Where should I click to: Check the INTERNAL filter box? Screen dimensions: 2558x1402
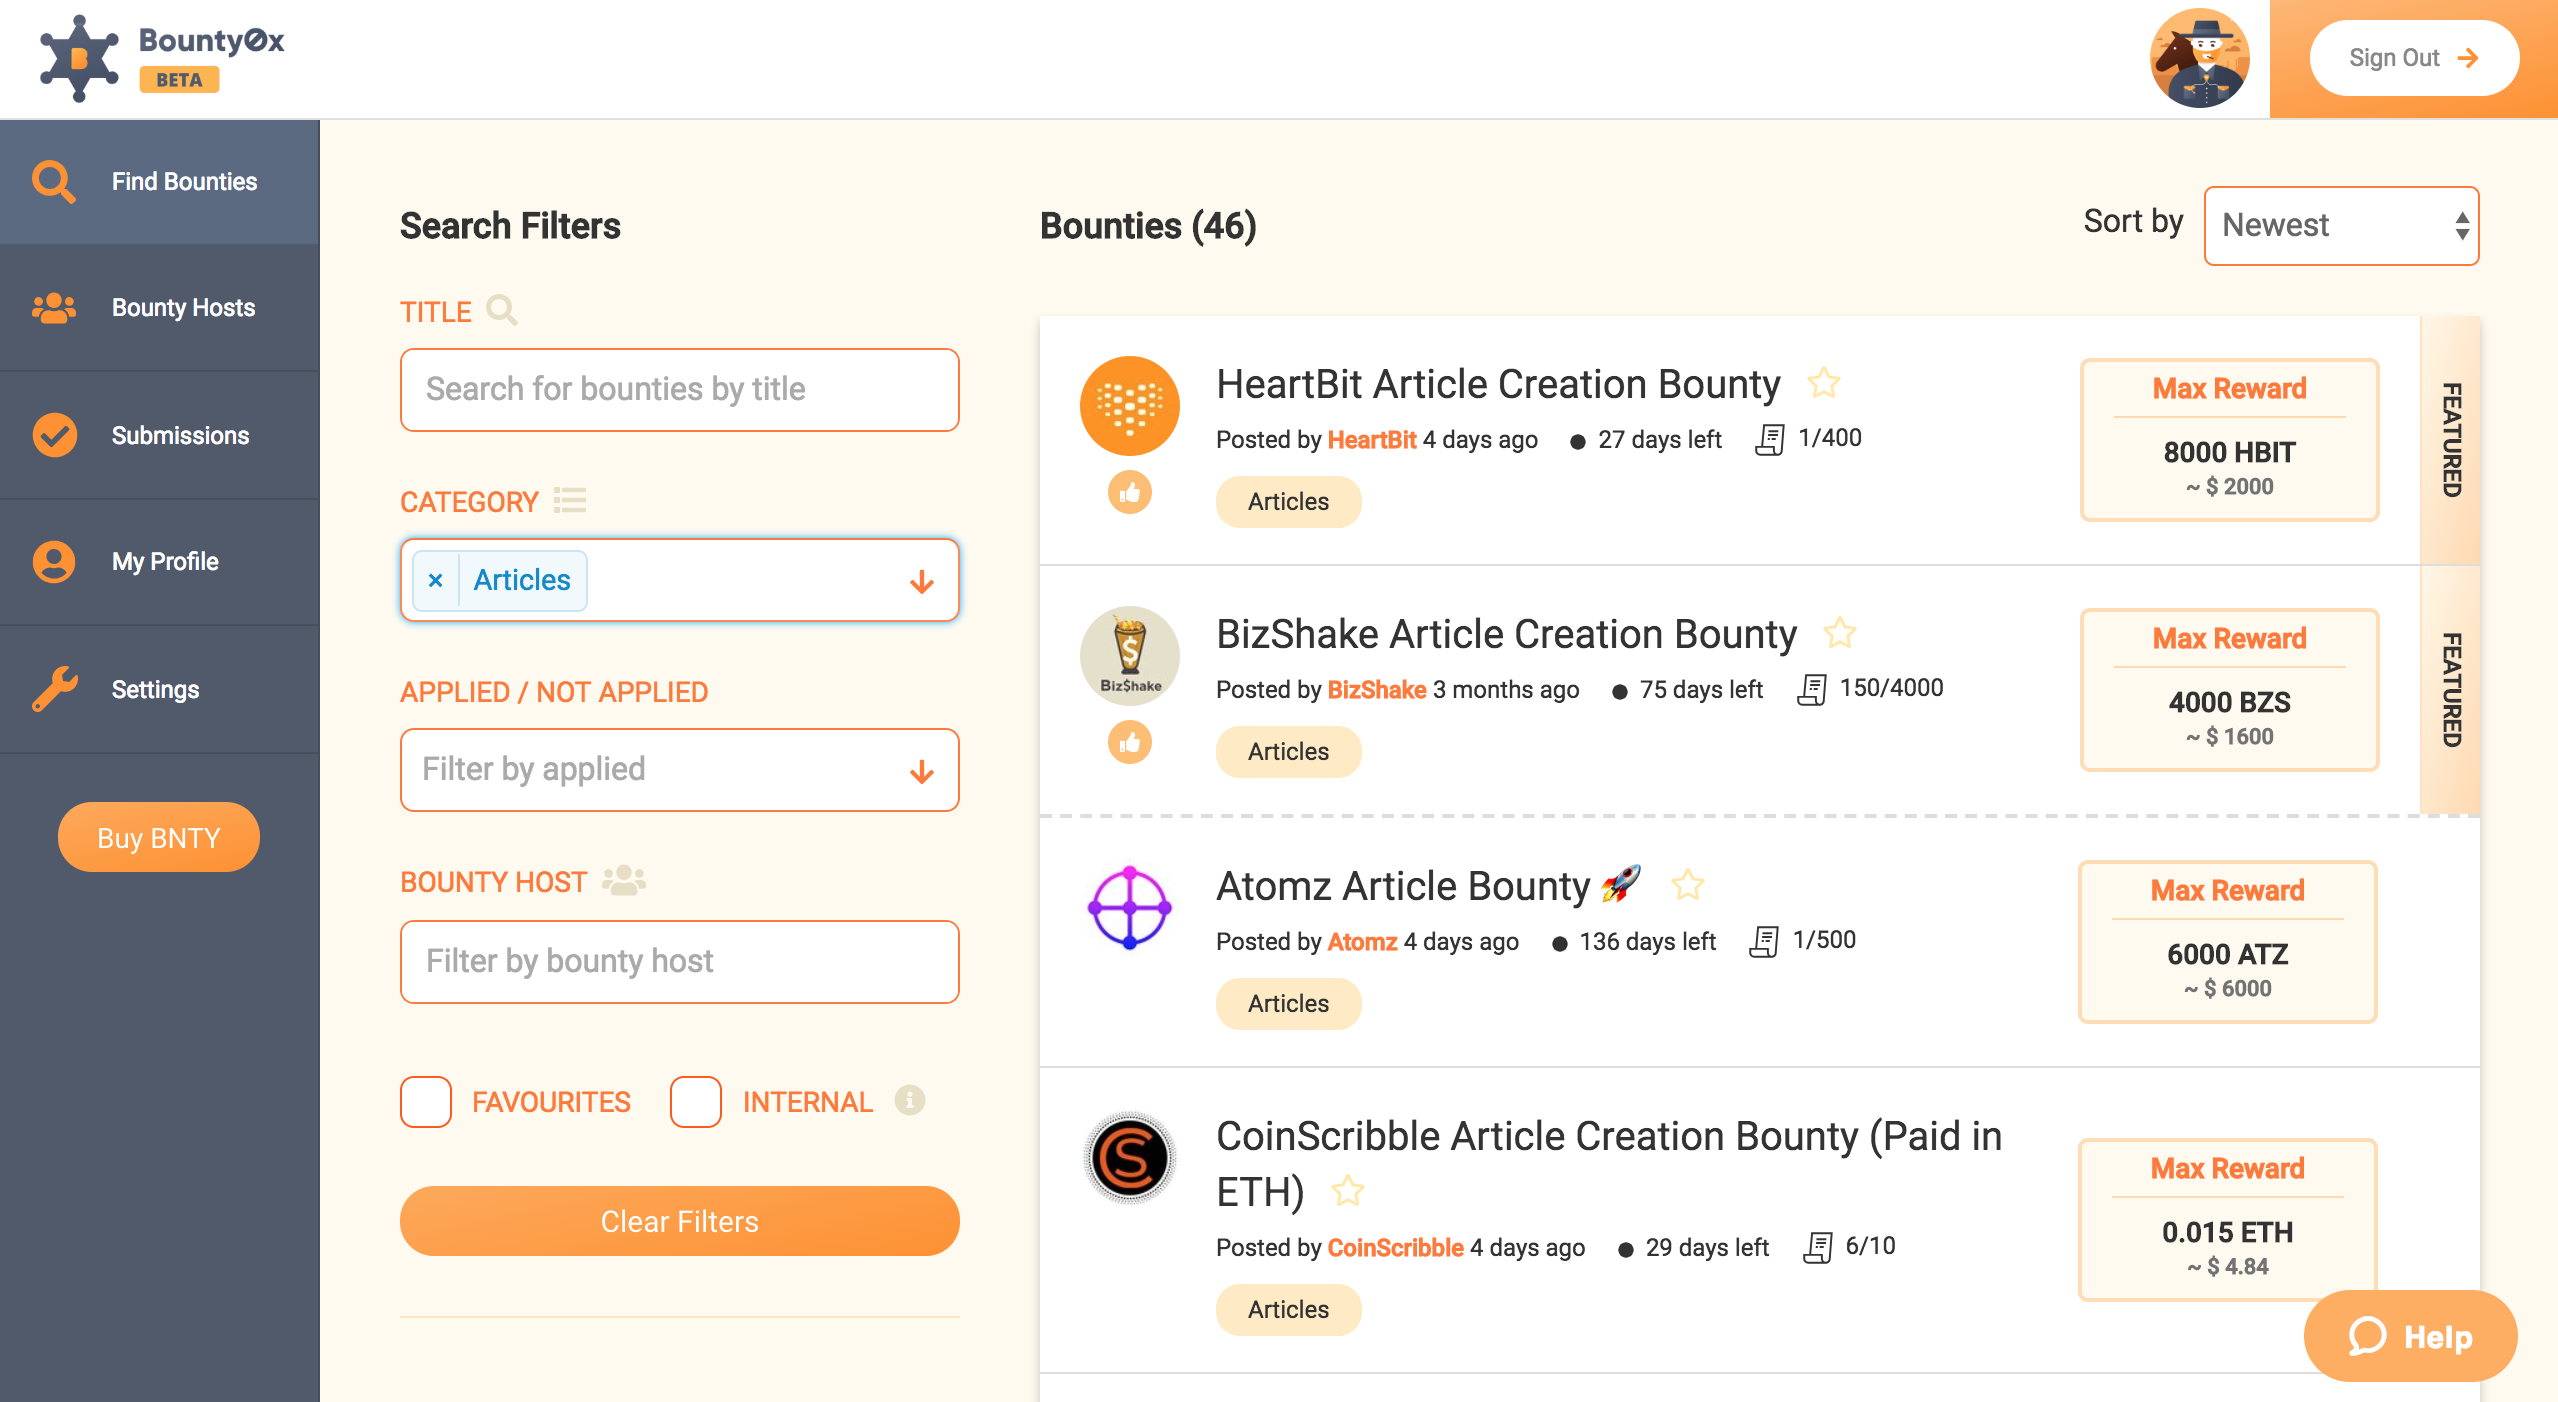695,1102
